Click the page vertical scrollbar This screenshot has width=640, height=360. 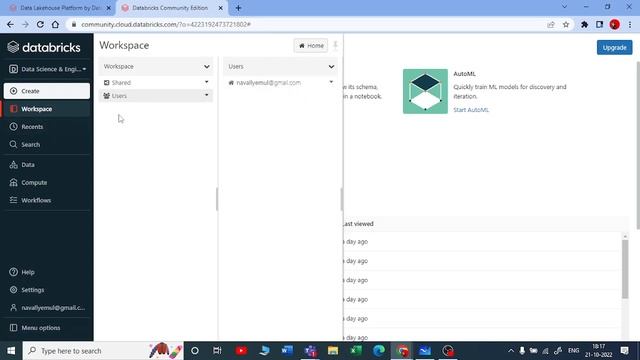638,145
